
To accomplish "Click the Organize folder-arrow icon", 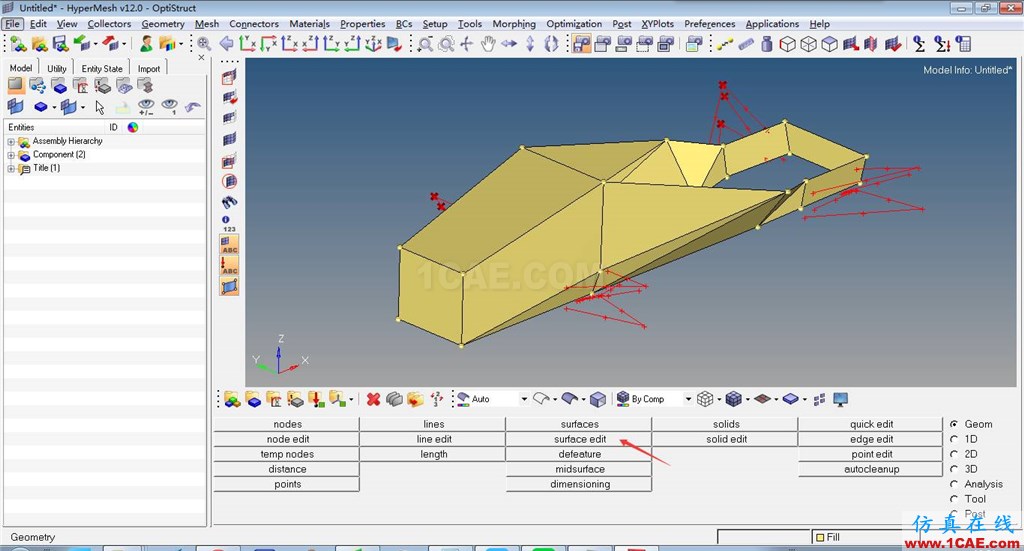I will tap(415, 399).
